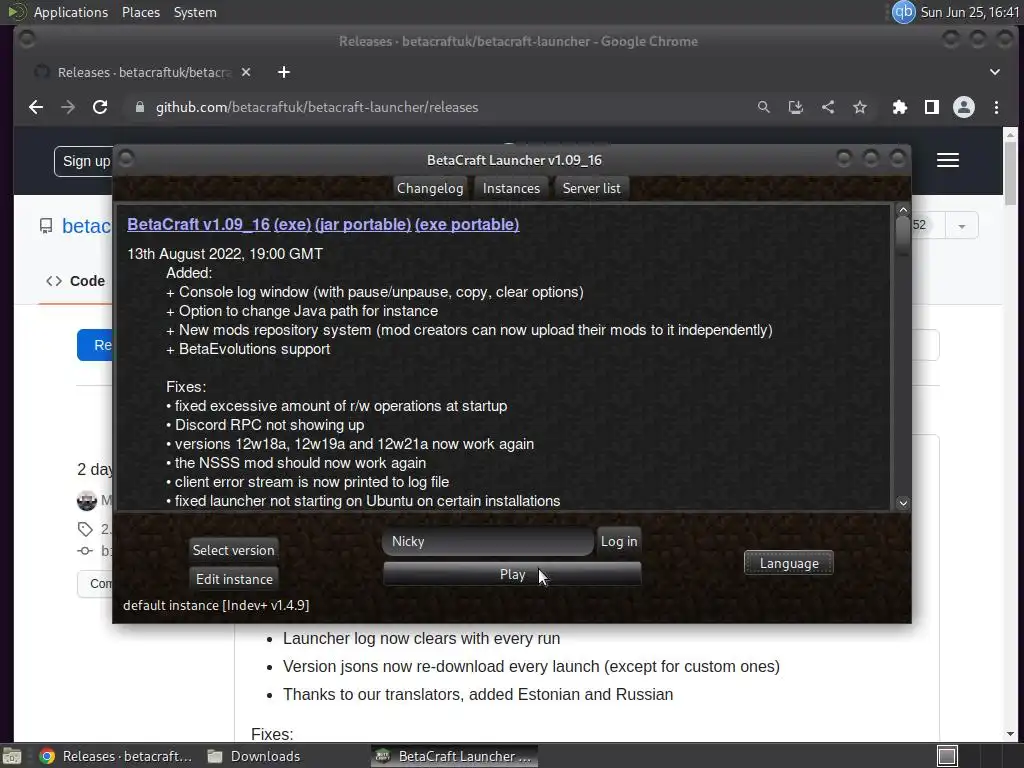Click Chrome page scrollbar down arrow
The height and width of the screenshot is (768, 1024).
click(x=1010, y=734)
